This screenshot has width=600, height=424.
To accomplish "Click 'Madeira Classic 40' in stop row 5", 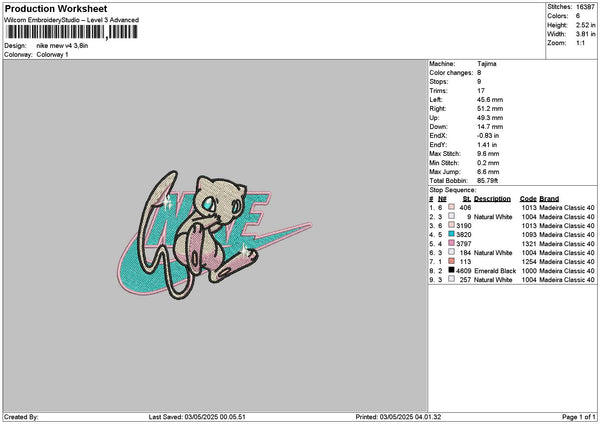I will point(567,244).
